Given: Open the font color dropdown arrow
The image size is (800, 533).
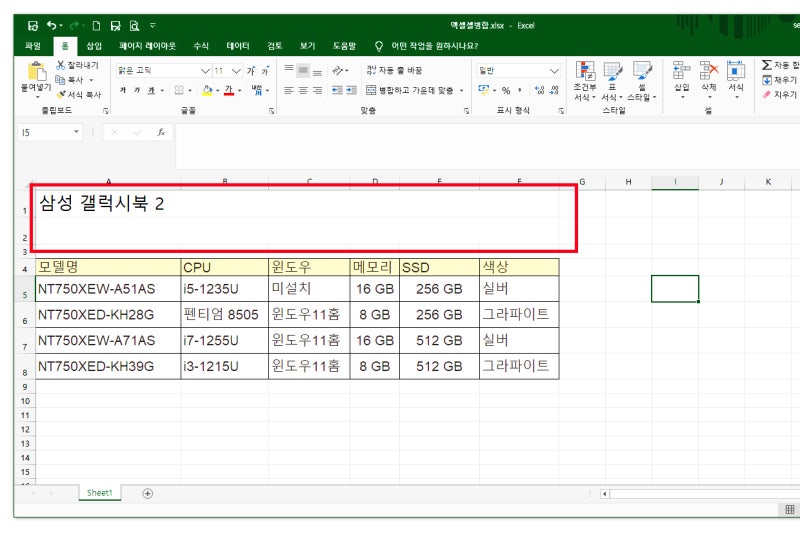Looking at the screenshot, I should tap(240, 91).
